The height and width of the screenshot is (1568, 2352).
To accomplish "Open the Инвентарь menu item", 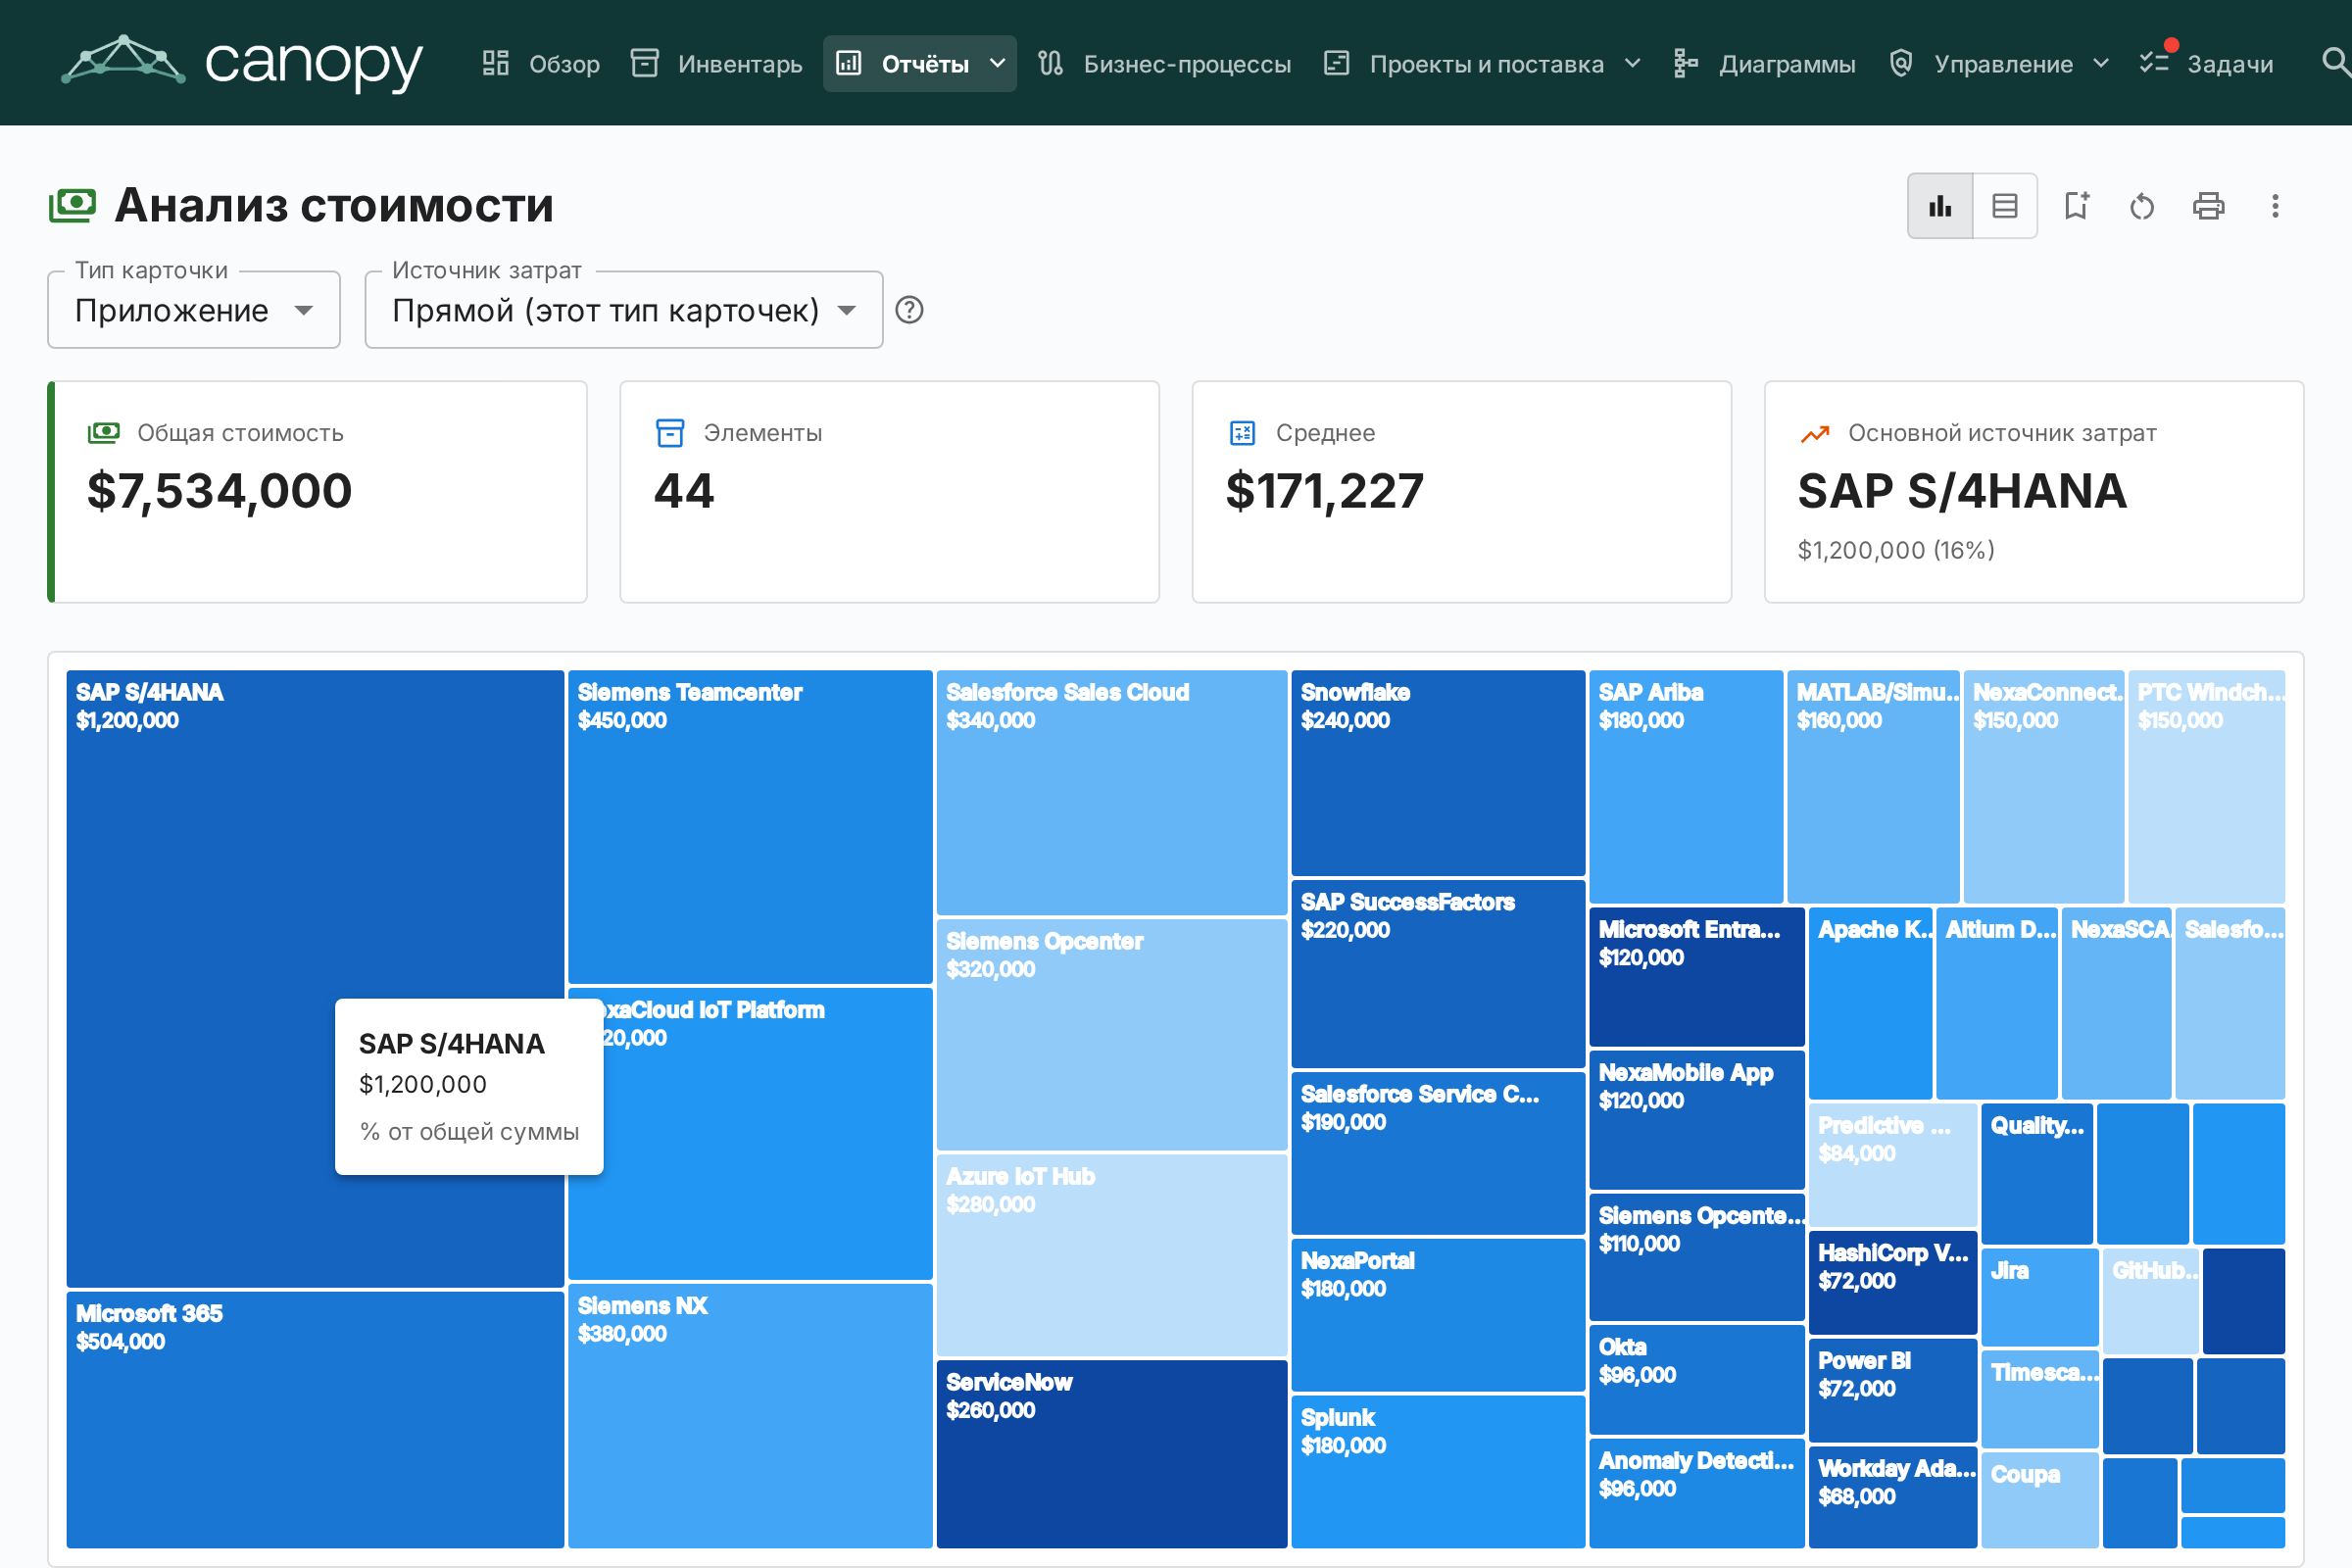I will click(x=716, y=64).
